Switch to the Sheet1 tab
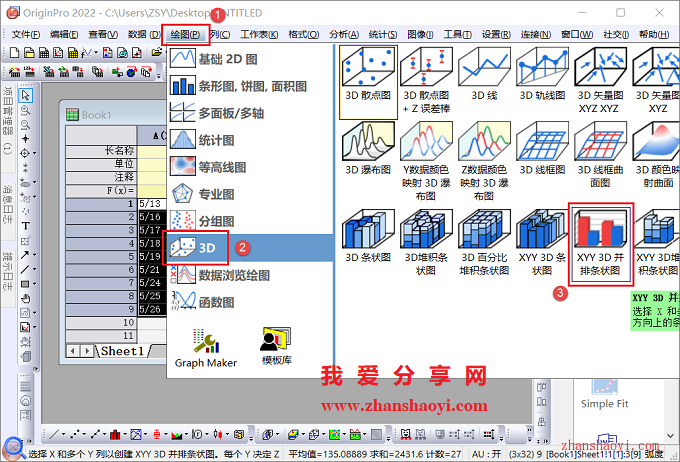Screen dimensions: 680x462 click(x=122, y=351)
